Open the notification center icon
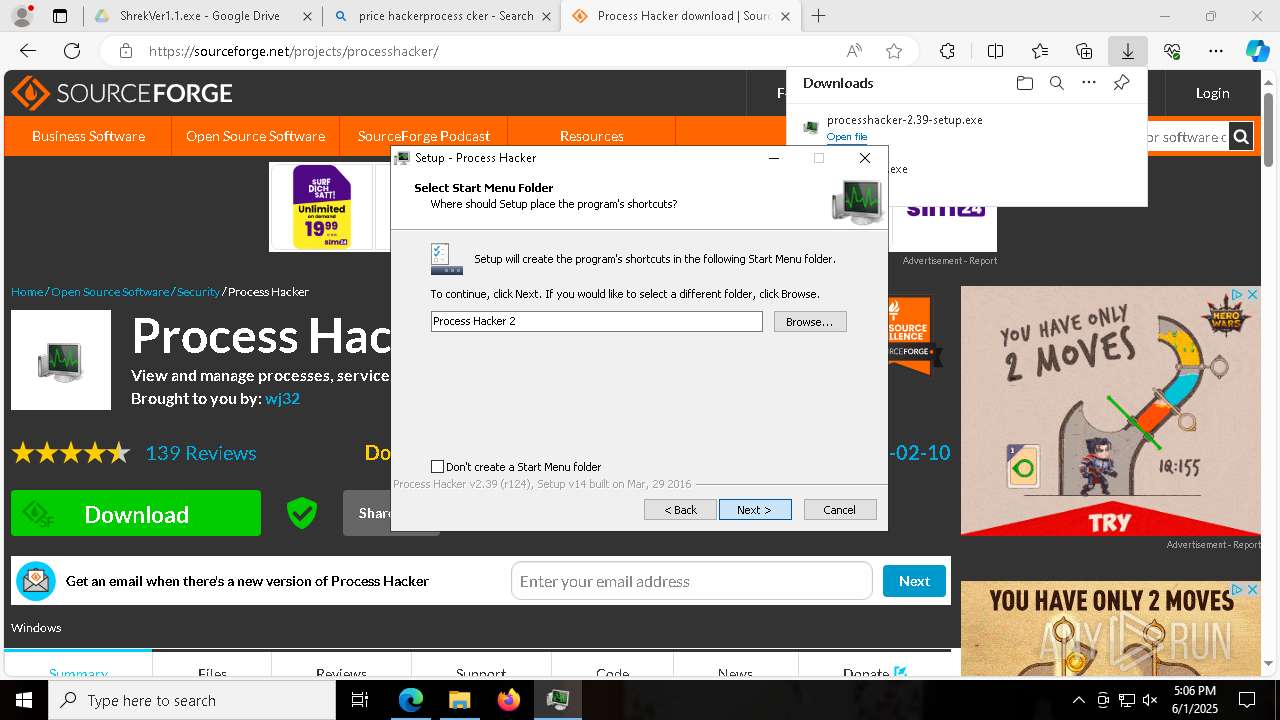Image resolution: width=1280 pixels, height=720 pixels. (1247, 700)
